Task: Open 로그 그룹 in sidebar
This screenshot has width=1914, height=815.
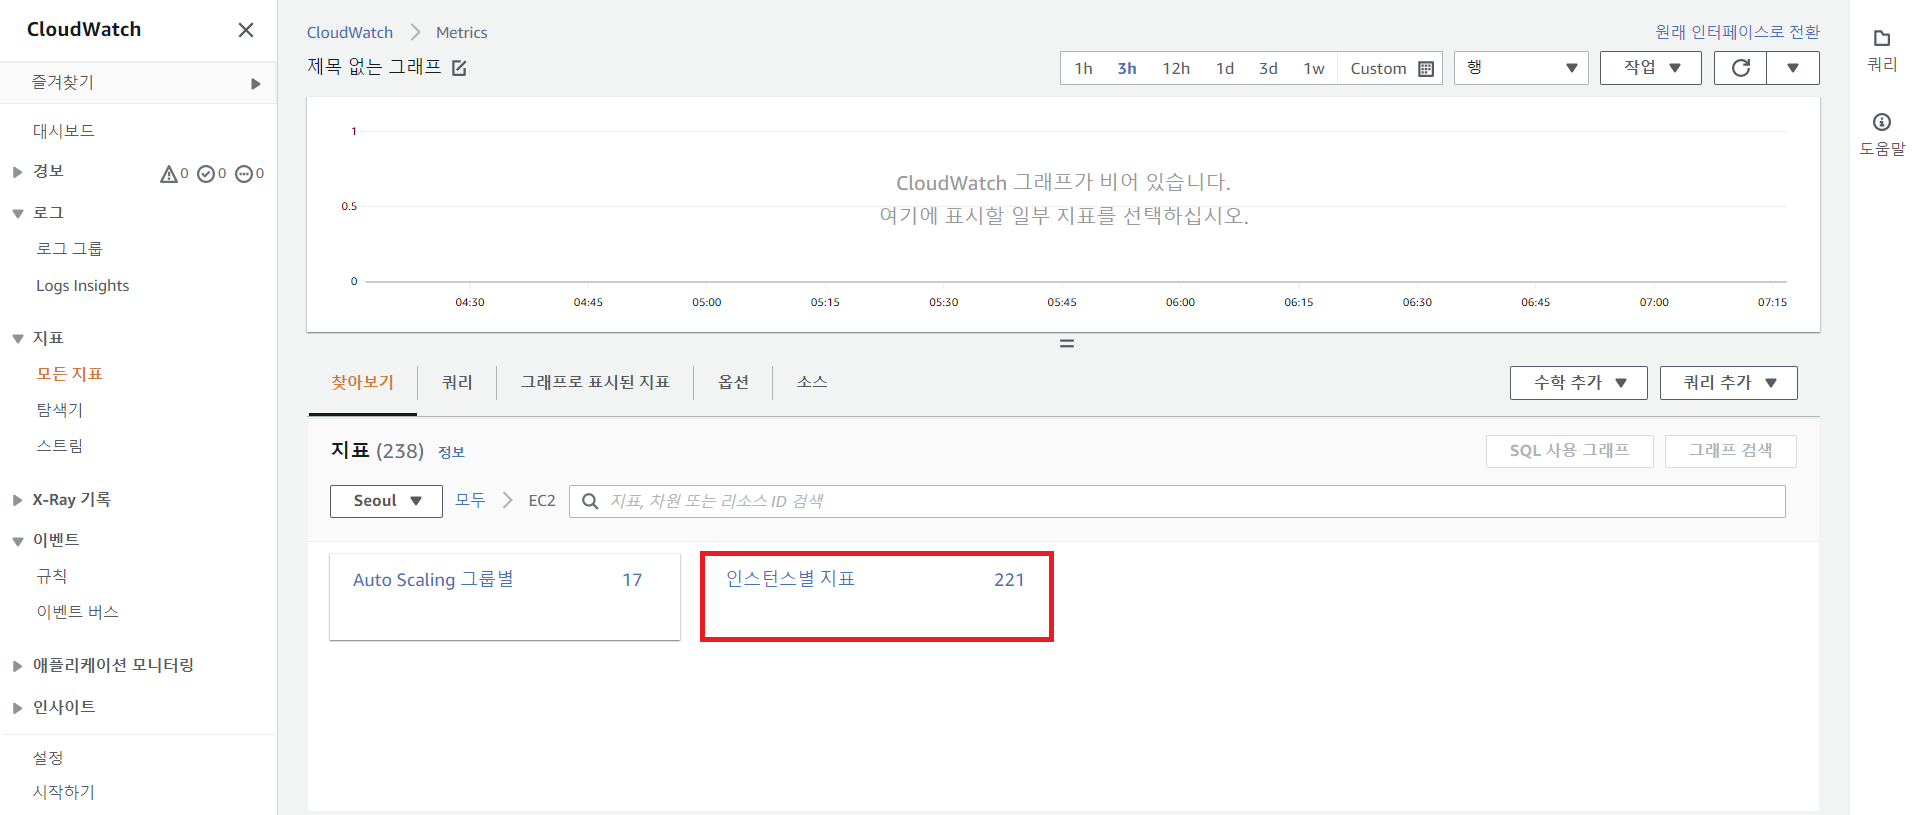Action: click(x=69, y=249)
